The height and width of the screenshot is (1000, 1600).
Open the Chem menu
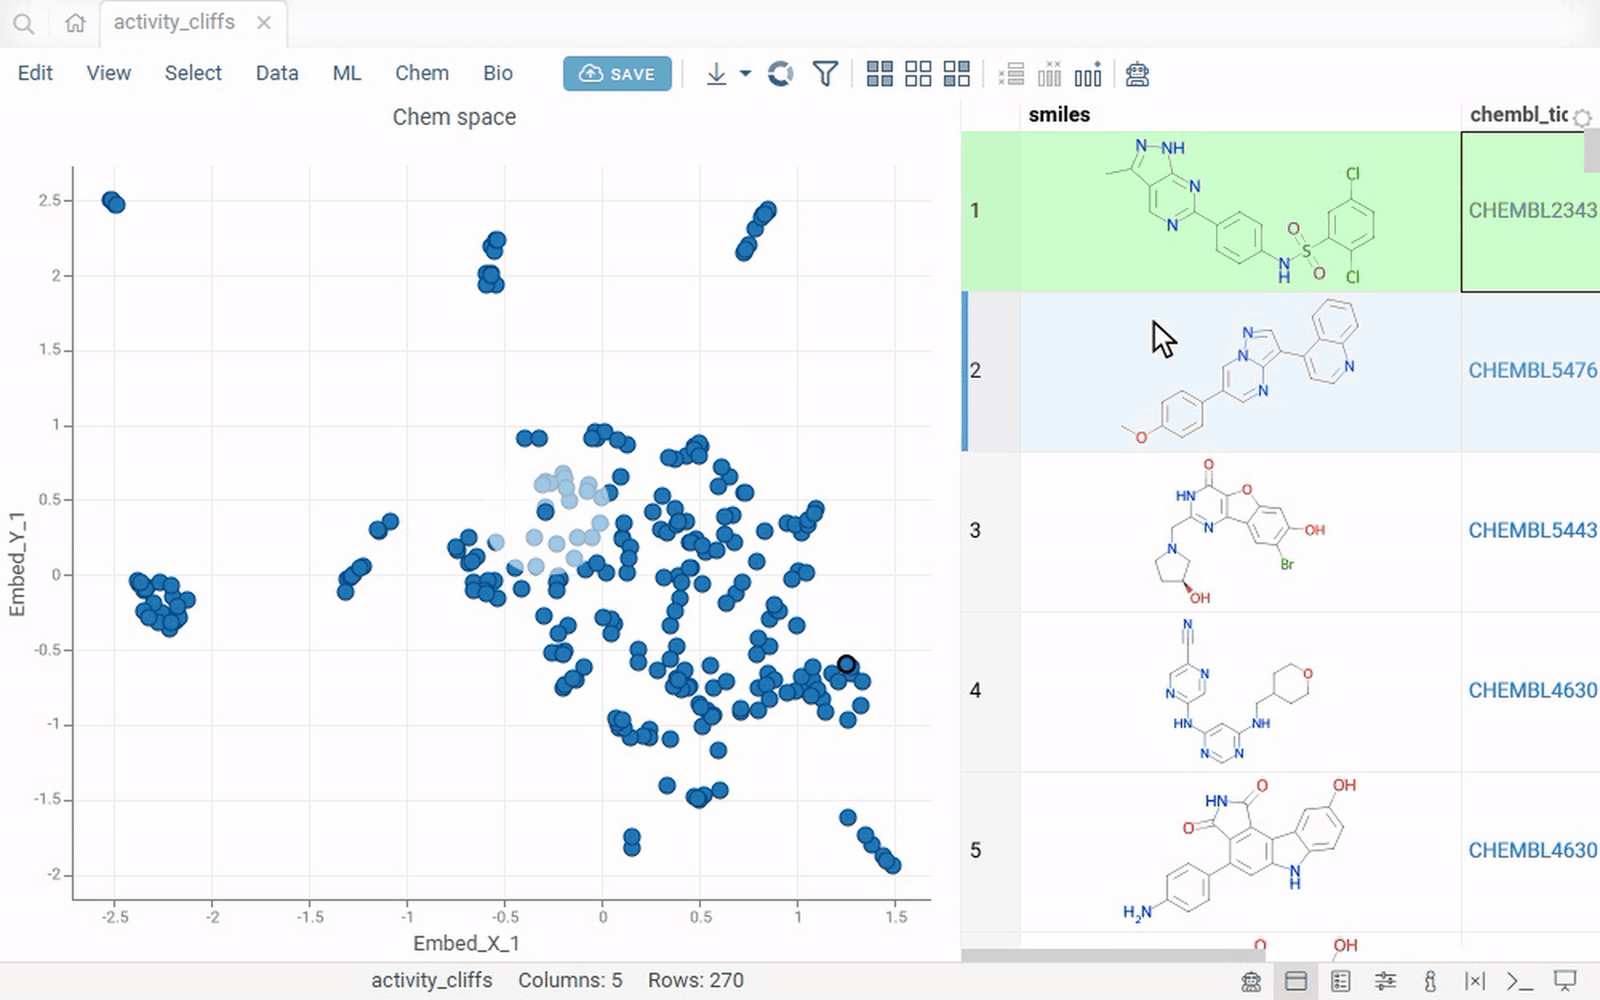(x=422, y=73)
